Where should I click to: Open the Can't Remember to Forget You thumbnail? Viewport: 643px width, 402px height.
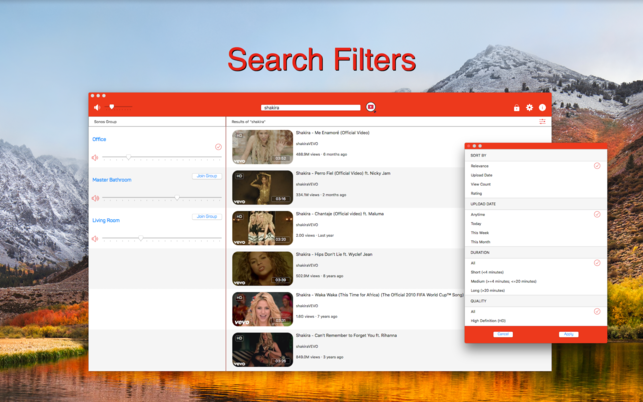[262, 350]
